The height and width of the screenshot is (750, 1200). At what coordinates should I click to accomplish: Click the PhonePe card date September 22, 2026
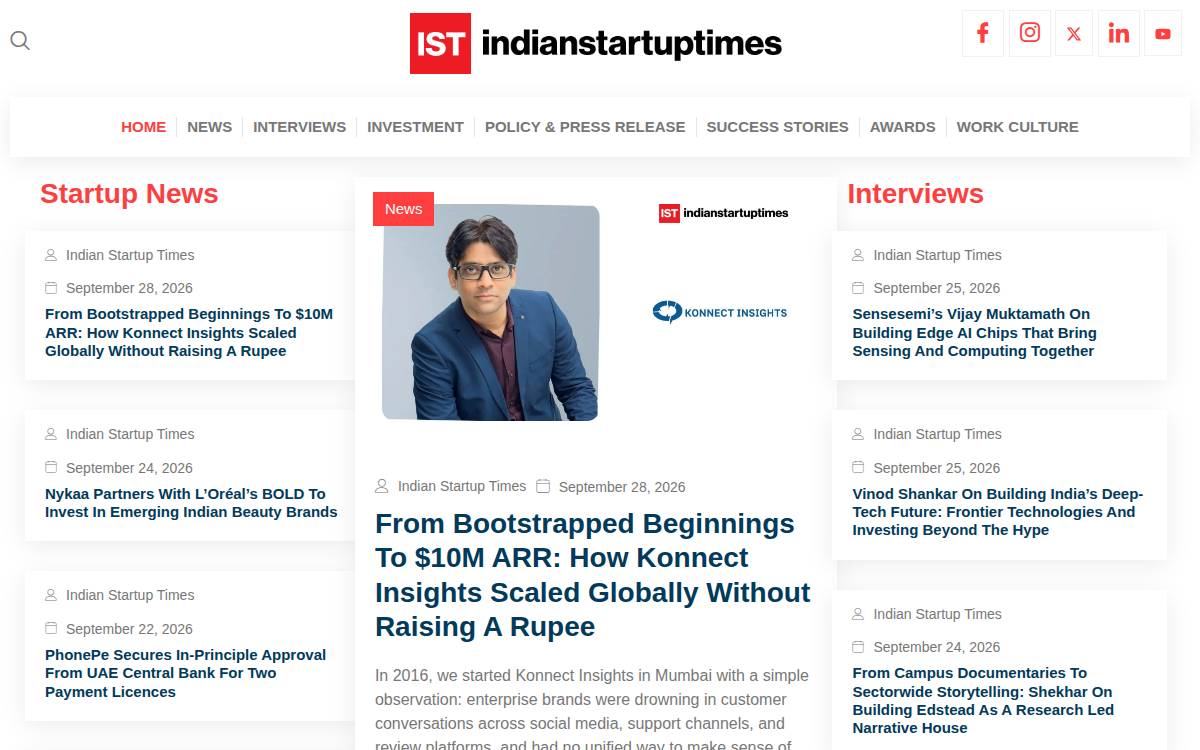129,629
